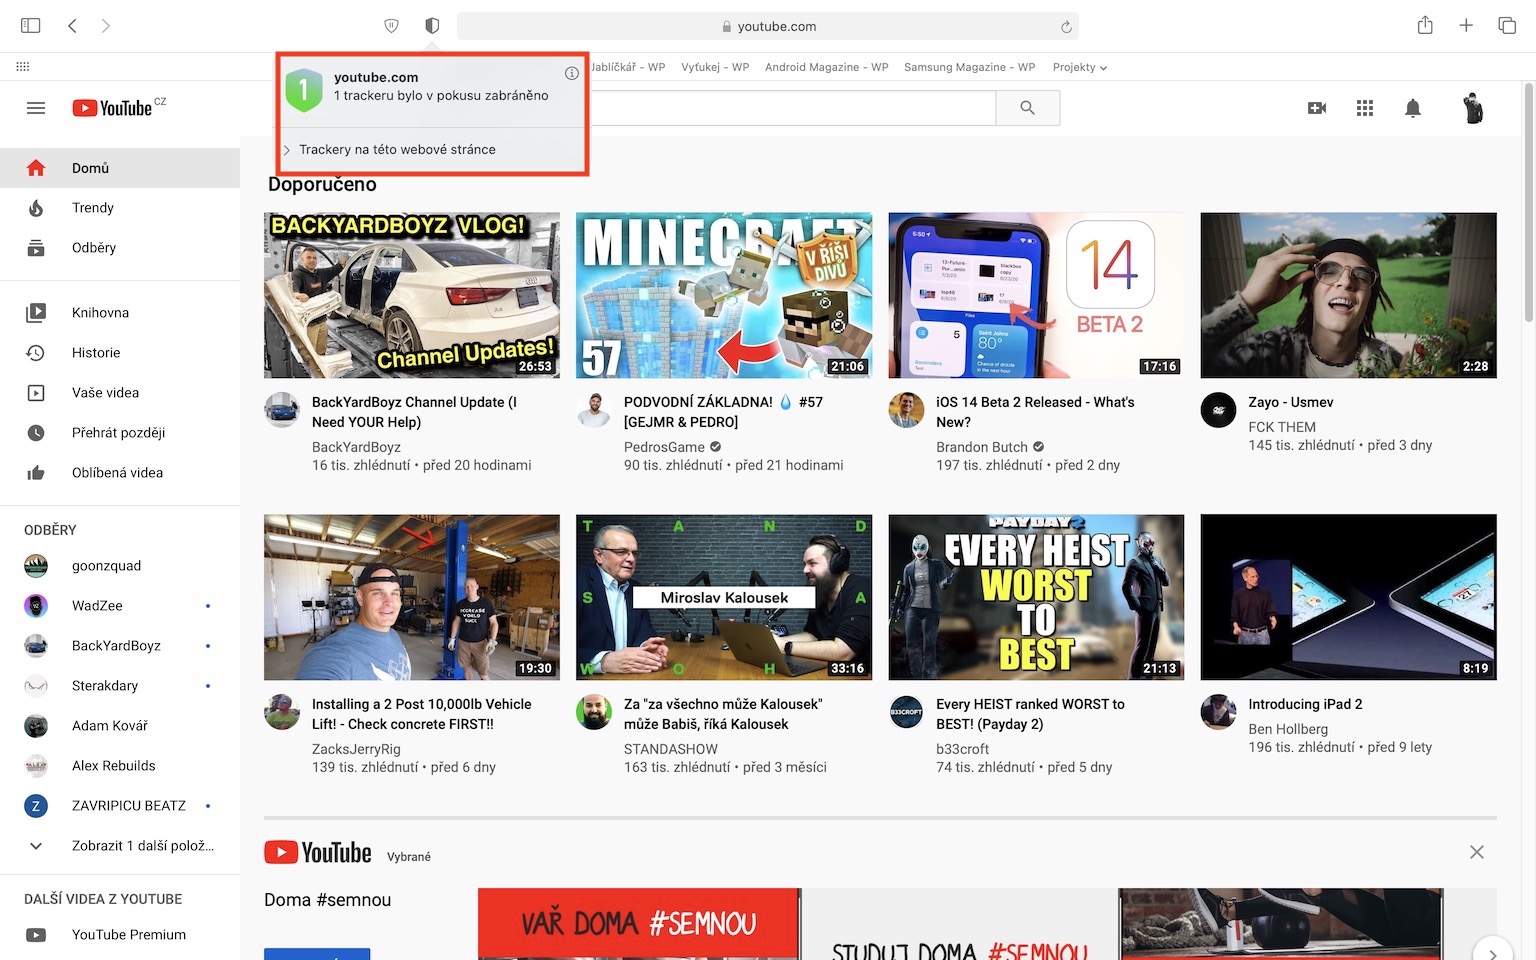The width and height of the screenshot is (1536, 960).
Task: Open BackYardBoyz subscription in sidebar
Action: pos(120,646)
